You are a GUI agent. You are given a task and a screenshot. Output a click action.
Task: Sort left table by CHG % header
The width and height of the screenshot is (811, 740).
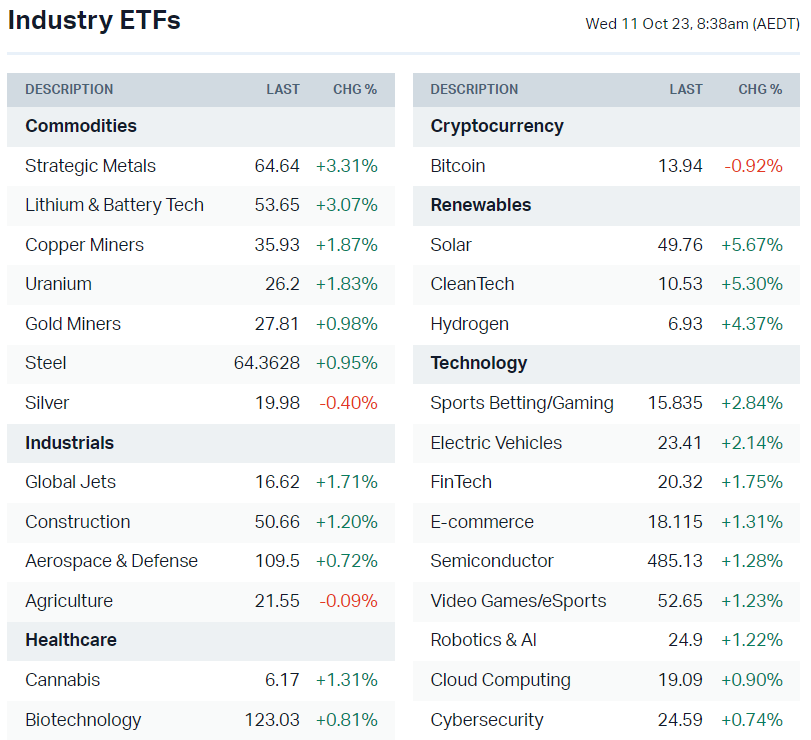[355, 89]
